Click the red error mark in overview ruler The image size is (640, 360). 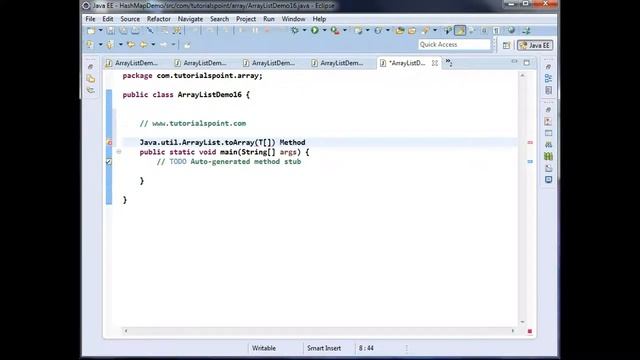pos(530,142)
